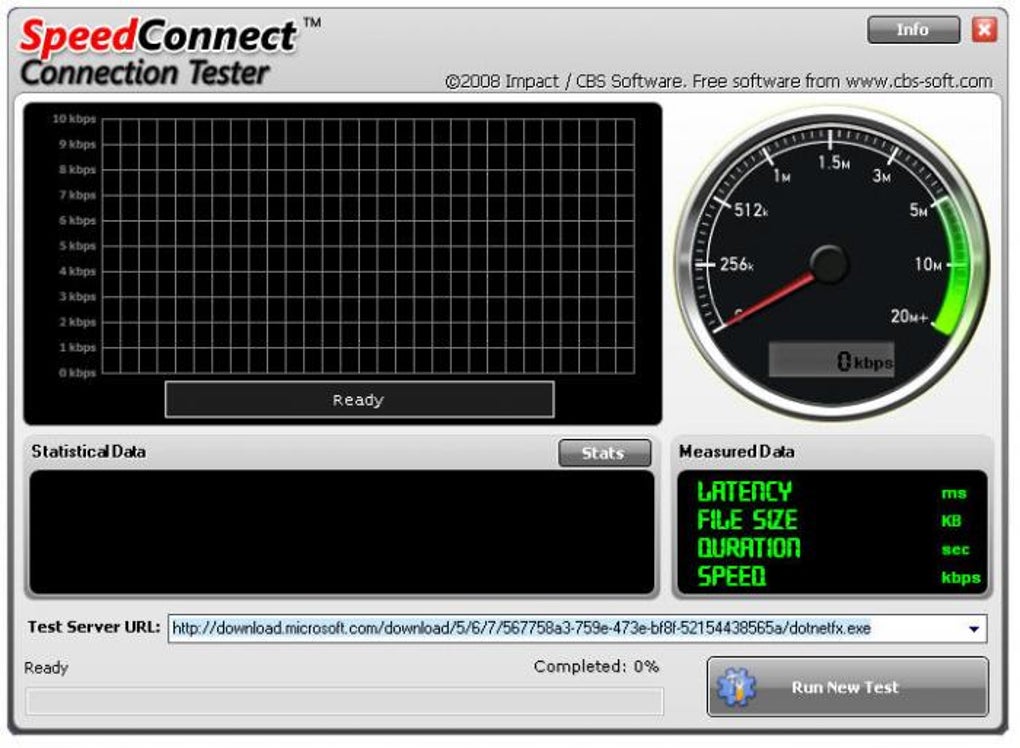Screen dimensions: 1020x748
Task: Click the Info button
Action: [x=913, y=30]
